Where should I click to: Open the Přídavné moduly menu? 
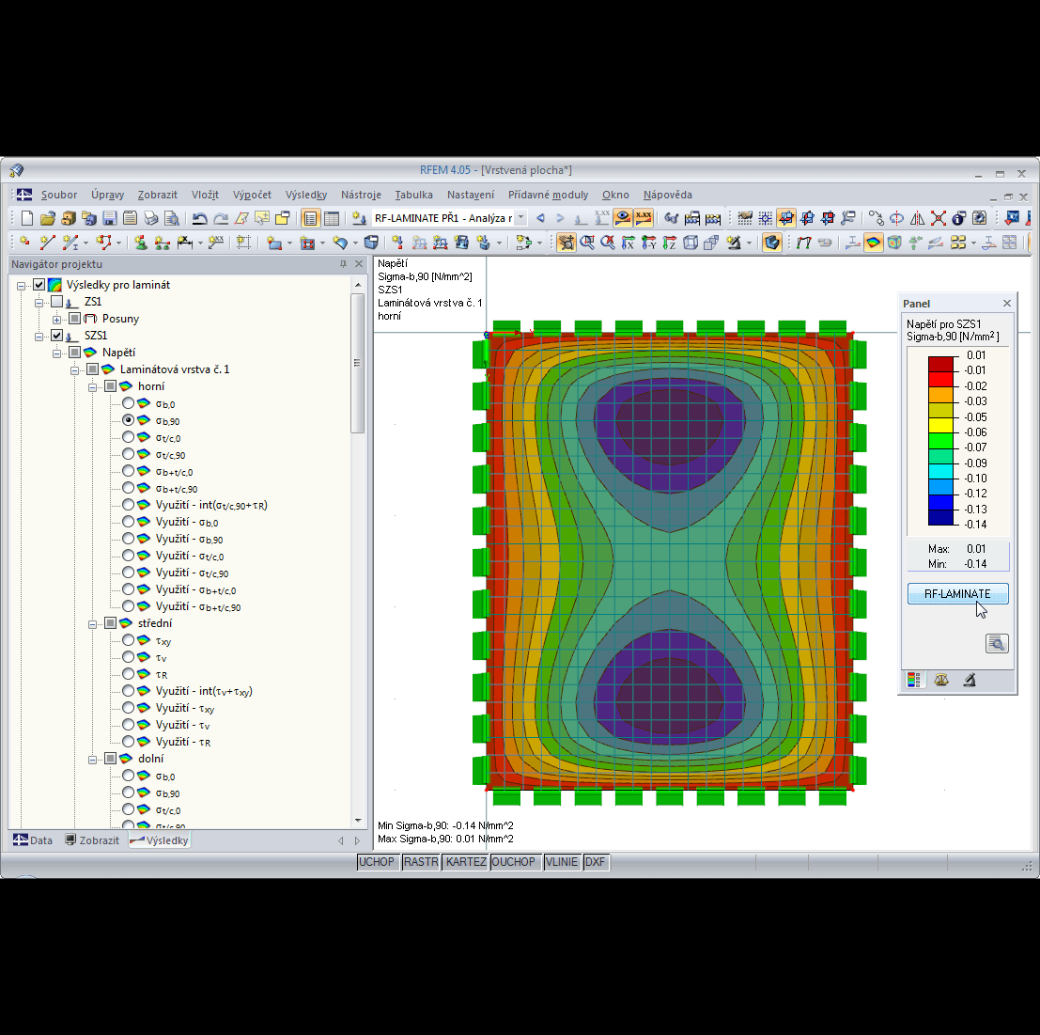tap(548, 195)
